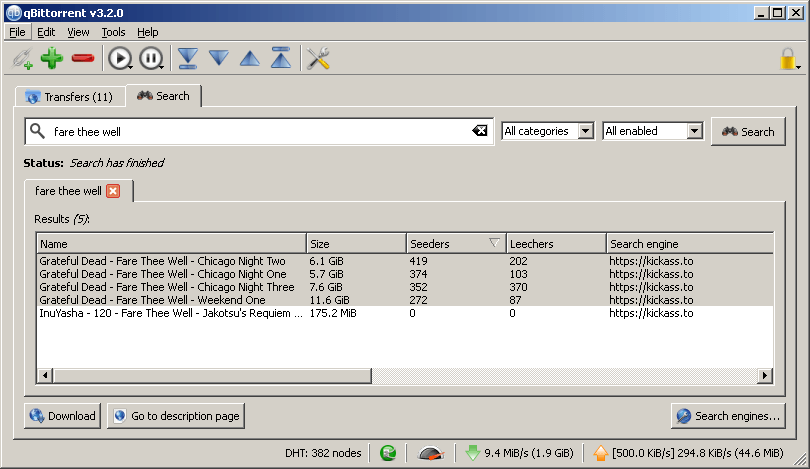
Task: Open the resume button dropdown arrow
Action: pos(131,67)
